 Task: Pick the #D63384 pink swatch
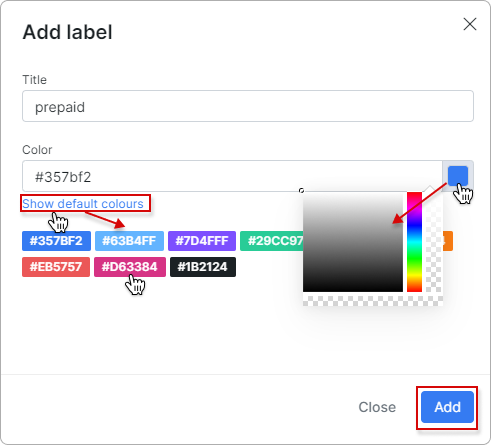pyautogui.click(x=130, y=267)
